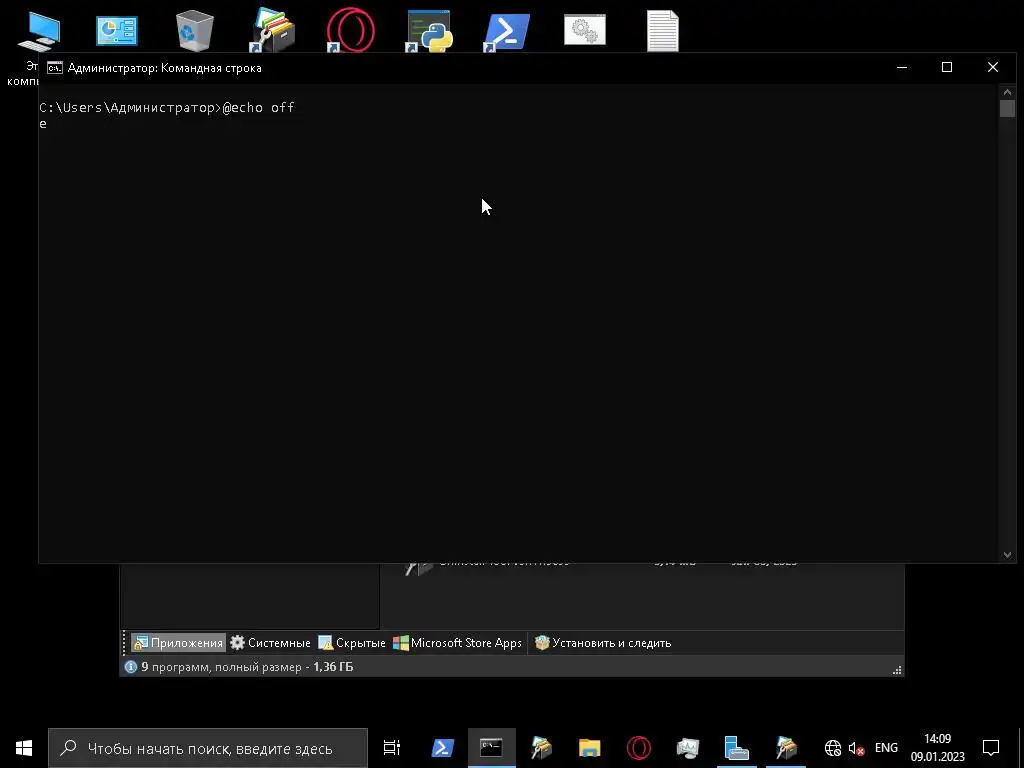
Task: Open the gears batch file on the desktop
Action: [584, 30]
